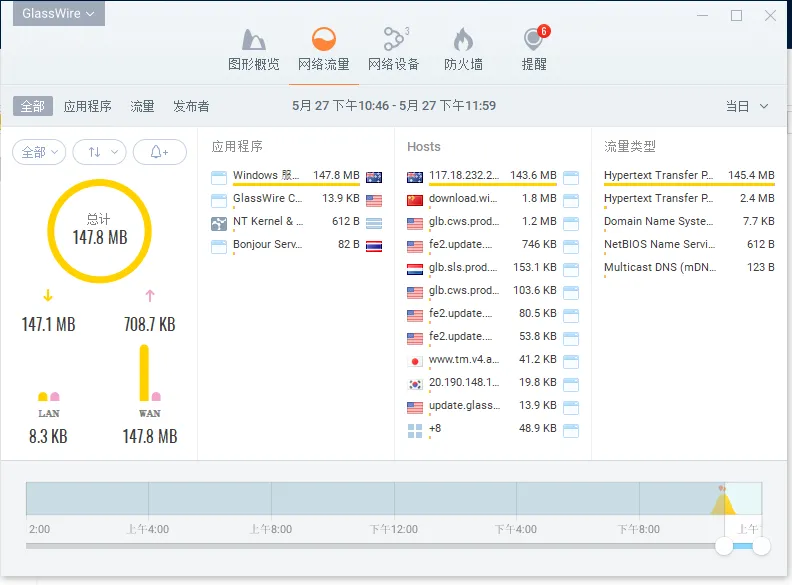Open the 图形概览 graph overview icon
This screenshot has width=792, height=585.
tap(253, 41)
